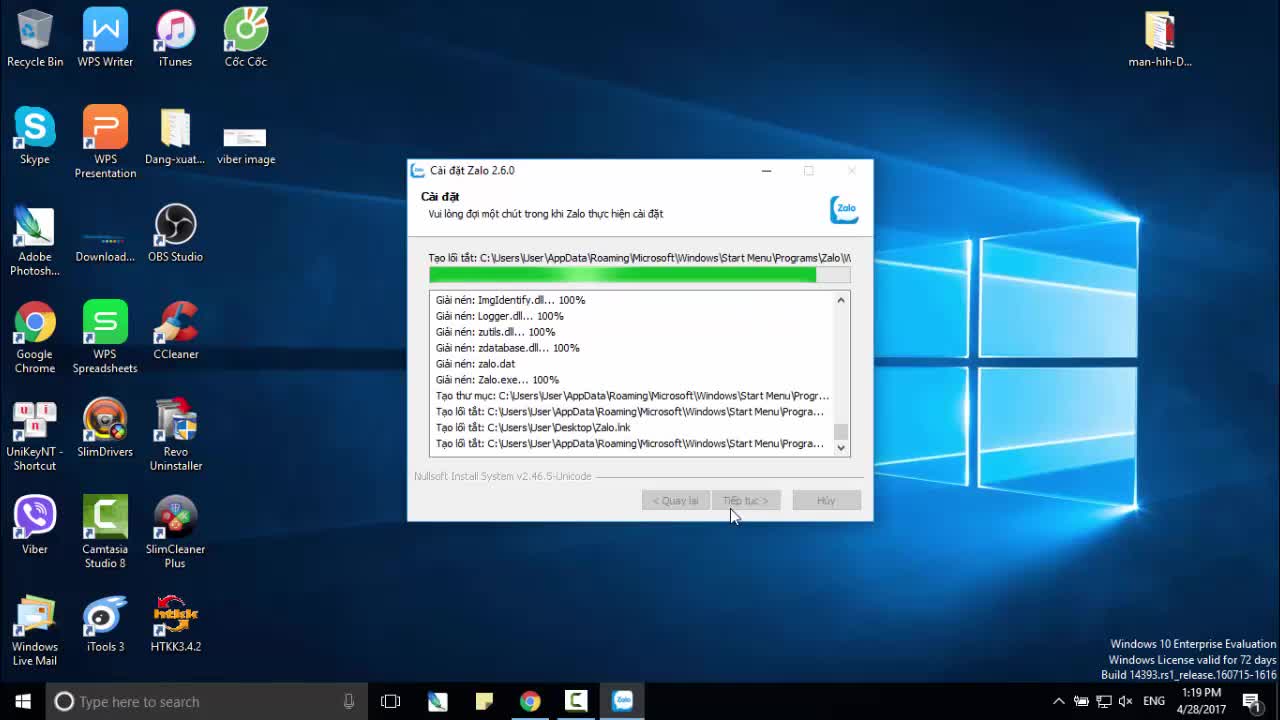Image resolution: width=1280 pixels, height=720 pixels.
Task: Click the taskbar search box
Action: click(205, 702)
